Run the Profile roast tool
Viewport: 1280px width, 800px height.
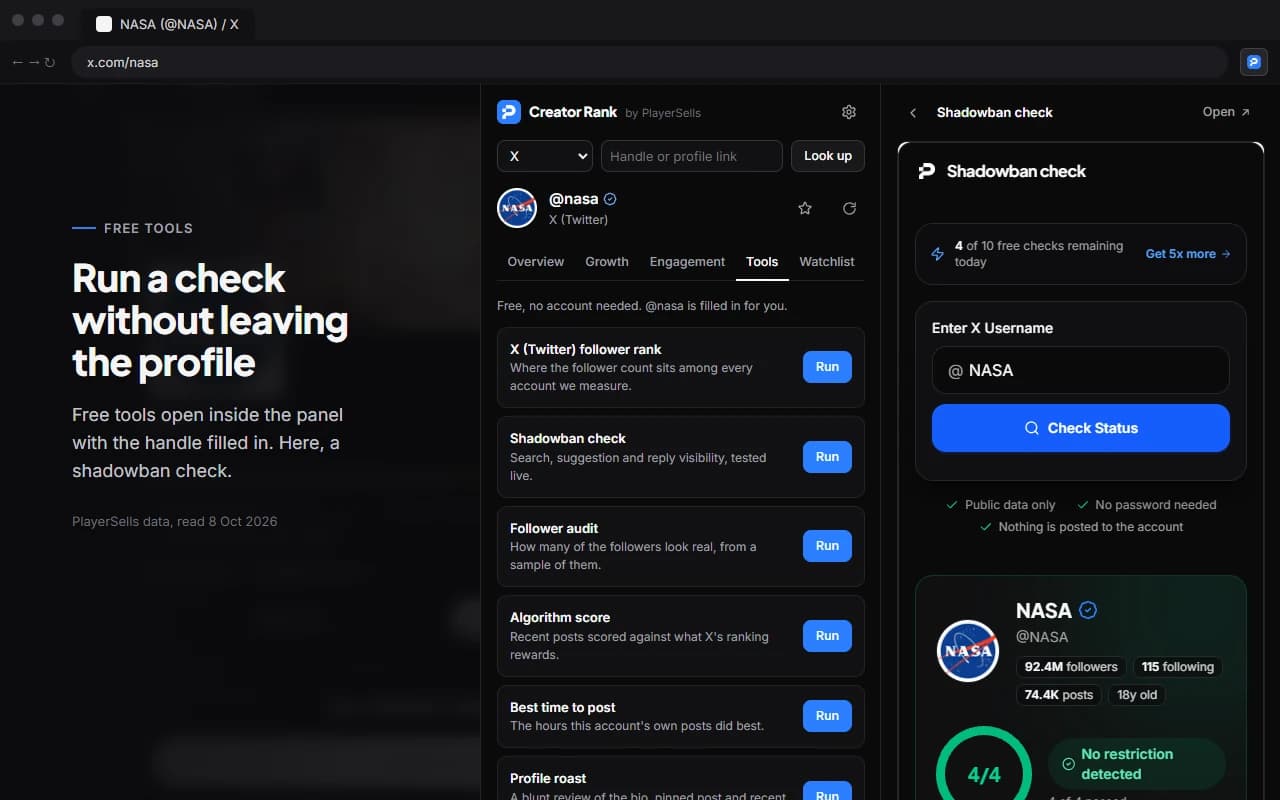(827, 792)
